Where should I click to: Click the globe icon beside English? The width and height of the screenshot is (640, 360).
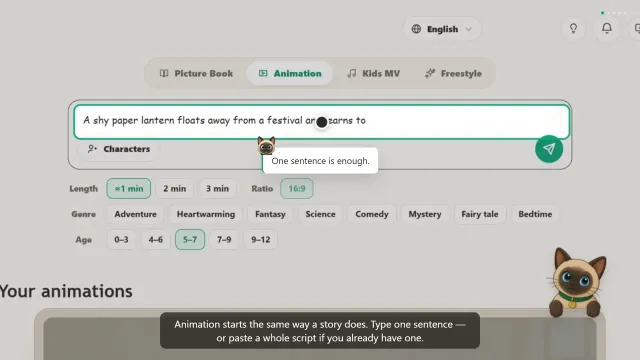pos(416,29)
